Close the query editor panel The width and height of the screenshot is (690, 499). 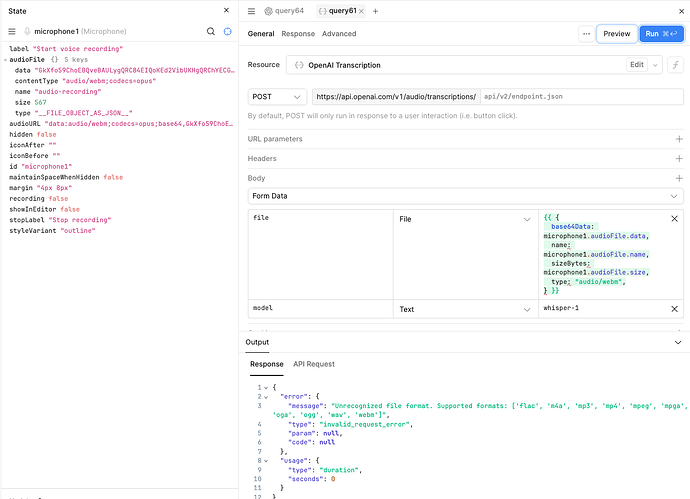click(681, 11)
